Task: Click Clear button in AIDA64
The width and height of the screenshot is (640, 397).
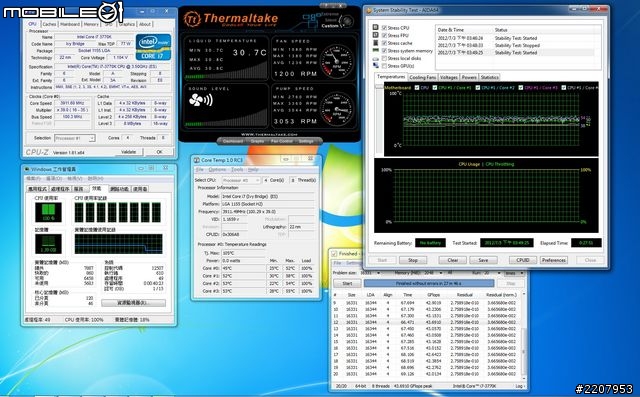Action: (x=453, y=260)
